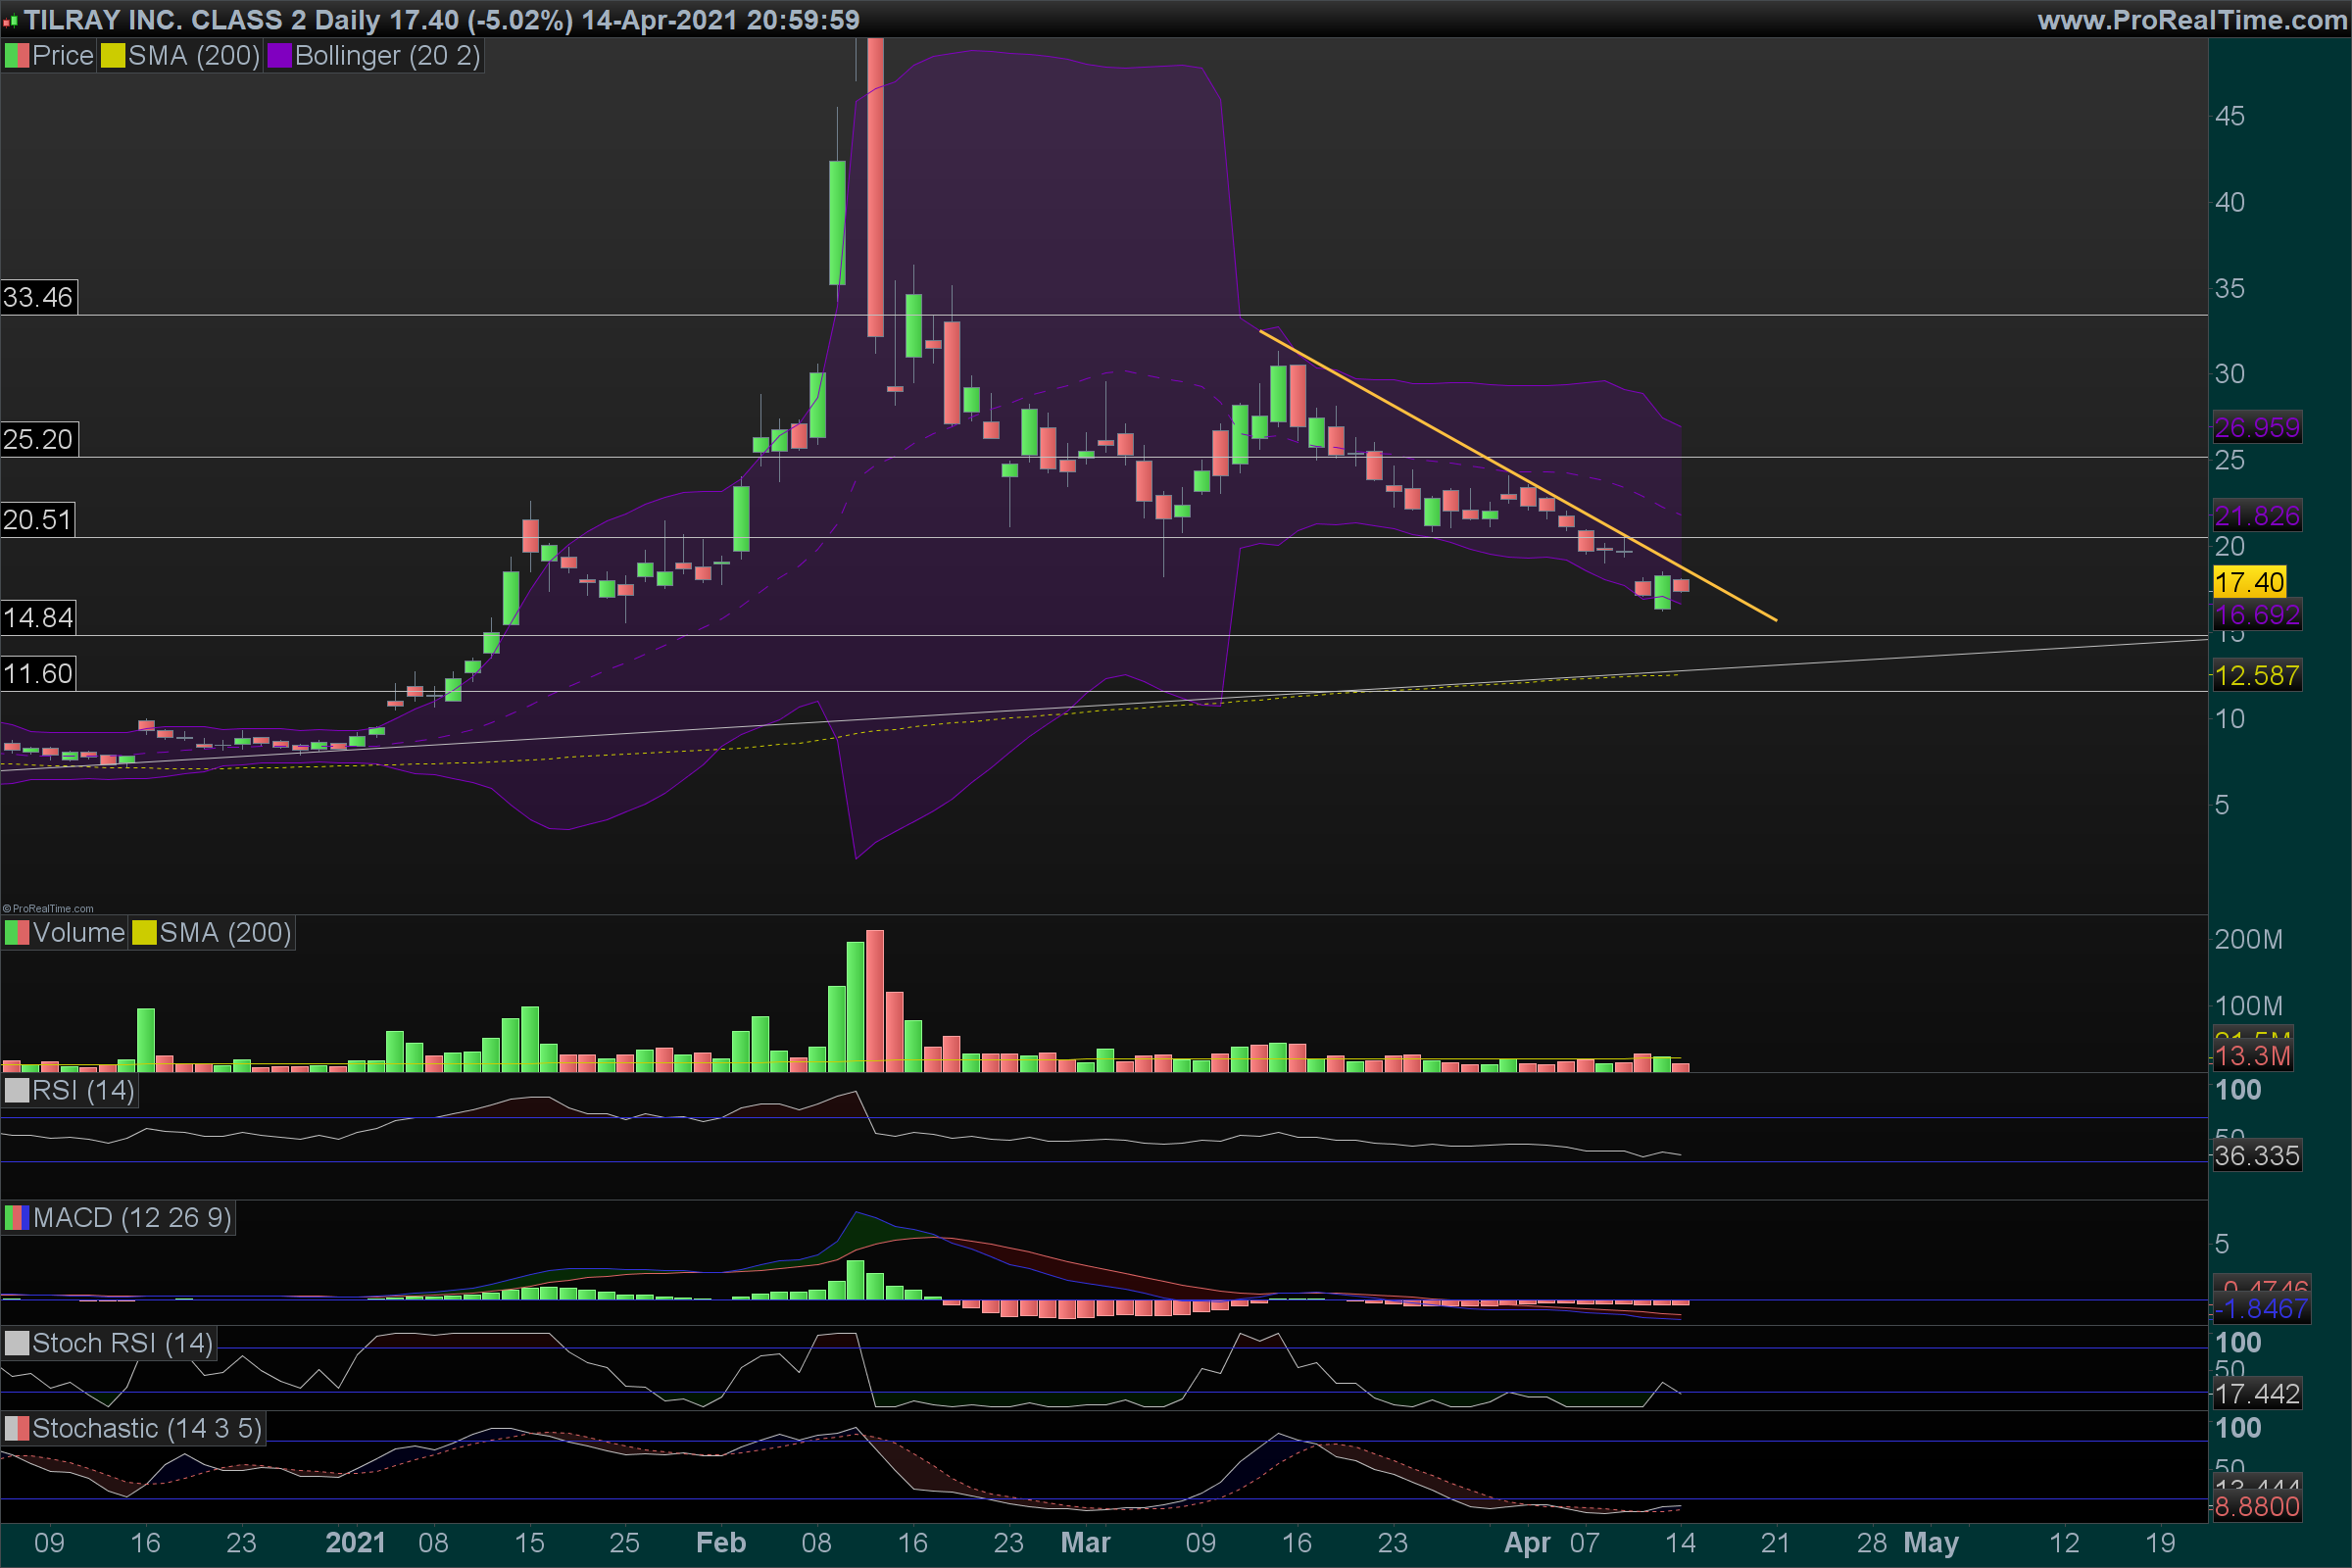The height and width of the screenshot is (1568, 2352).
Task: Click the yellow SMA (200) price swatch
Action: click(112, 56)
